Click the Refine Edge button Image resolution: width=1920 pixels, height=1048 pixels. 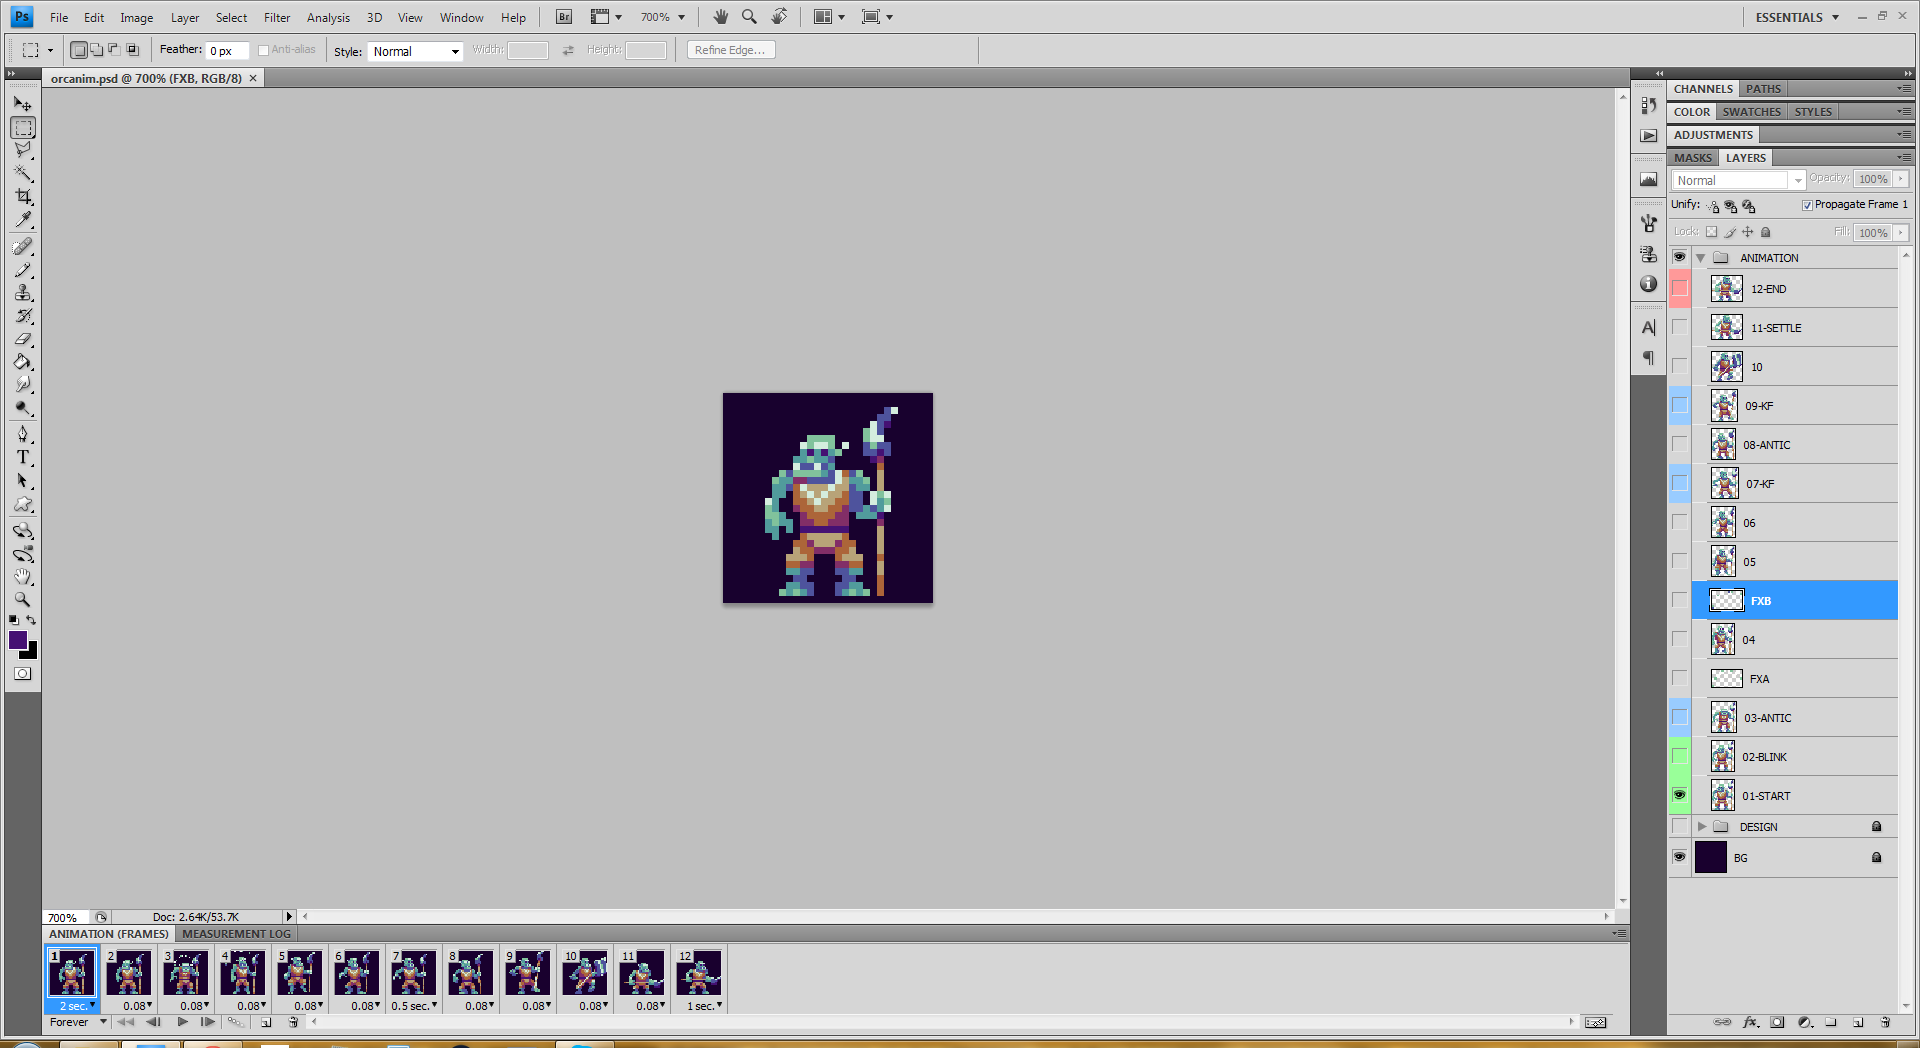(730, 50)
